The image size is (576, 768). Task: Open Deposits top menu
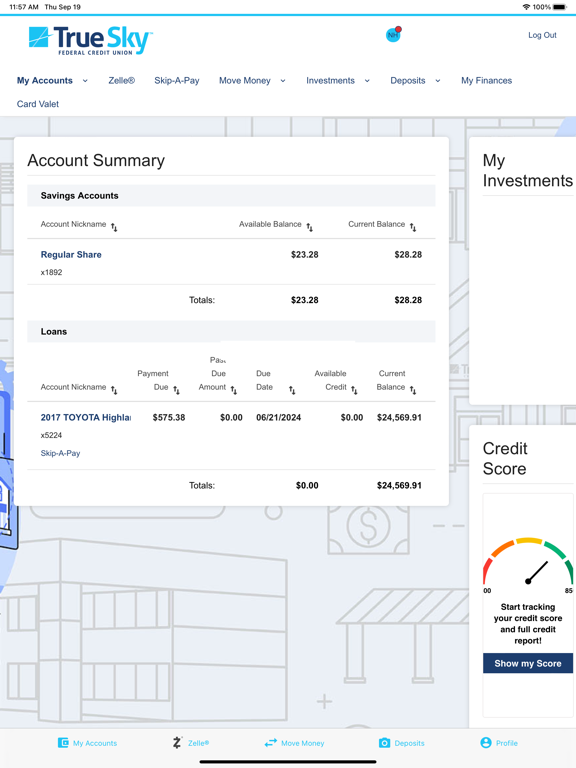[408, 80]
